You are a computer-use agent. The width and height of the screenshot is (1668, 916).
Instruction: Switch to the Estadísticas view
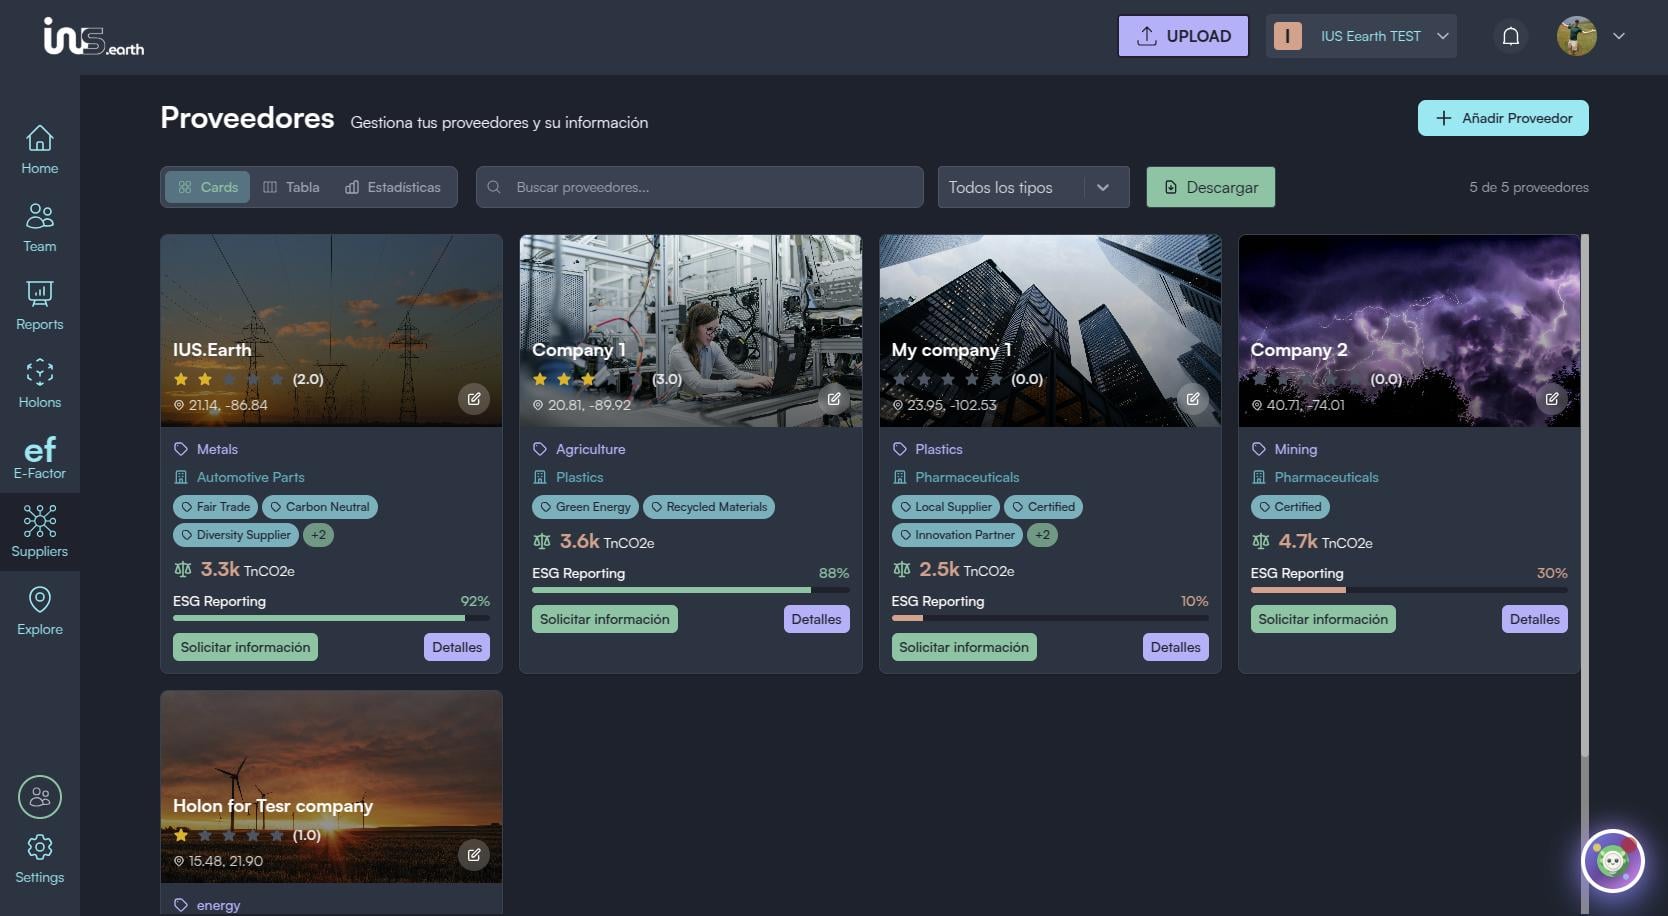click(392, 187)
